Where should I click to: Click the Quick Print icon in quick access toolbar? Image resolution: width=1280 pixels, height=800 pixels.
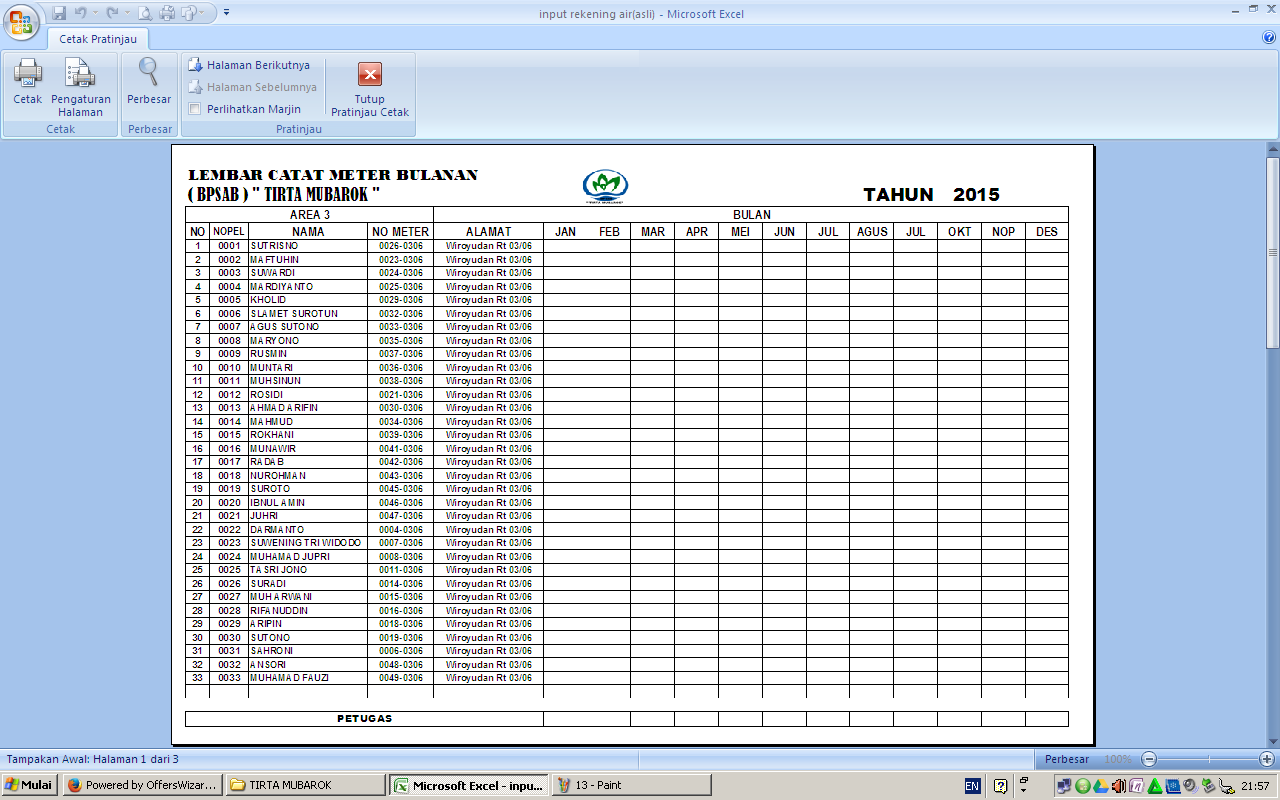click(x=167, y=14)
